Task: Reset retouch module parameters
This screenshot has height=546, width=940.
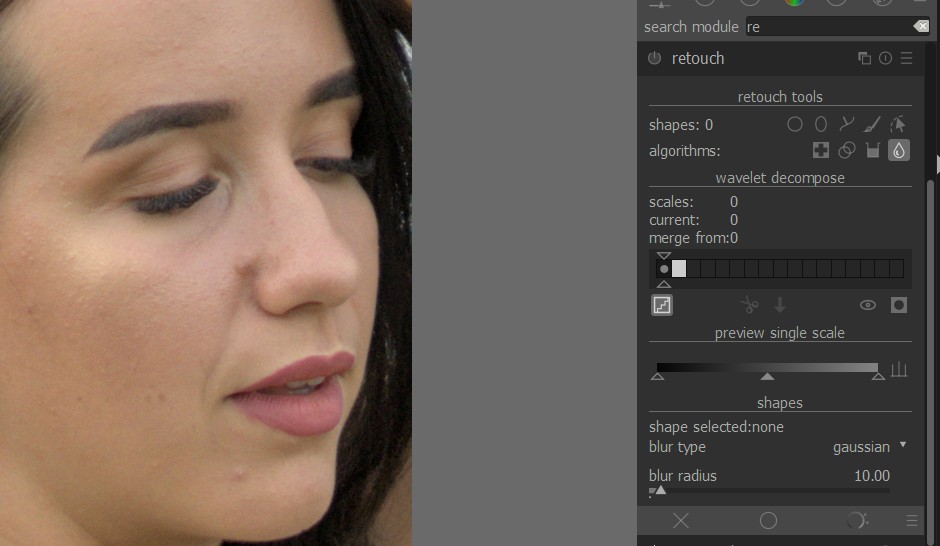Action: click(x=885, y=58)
